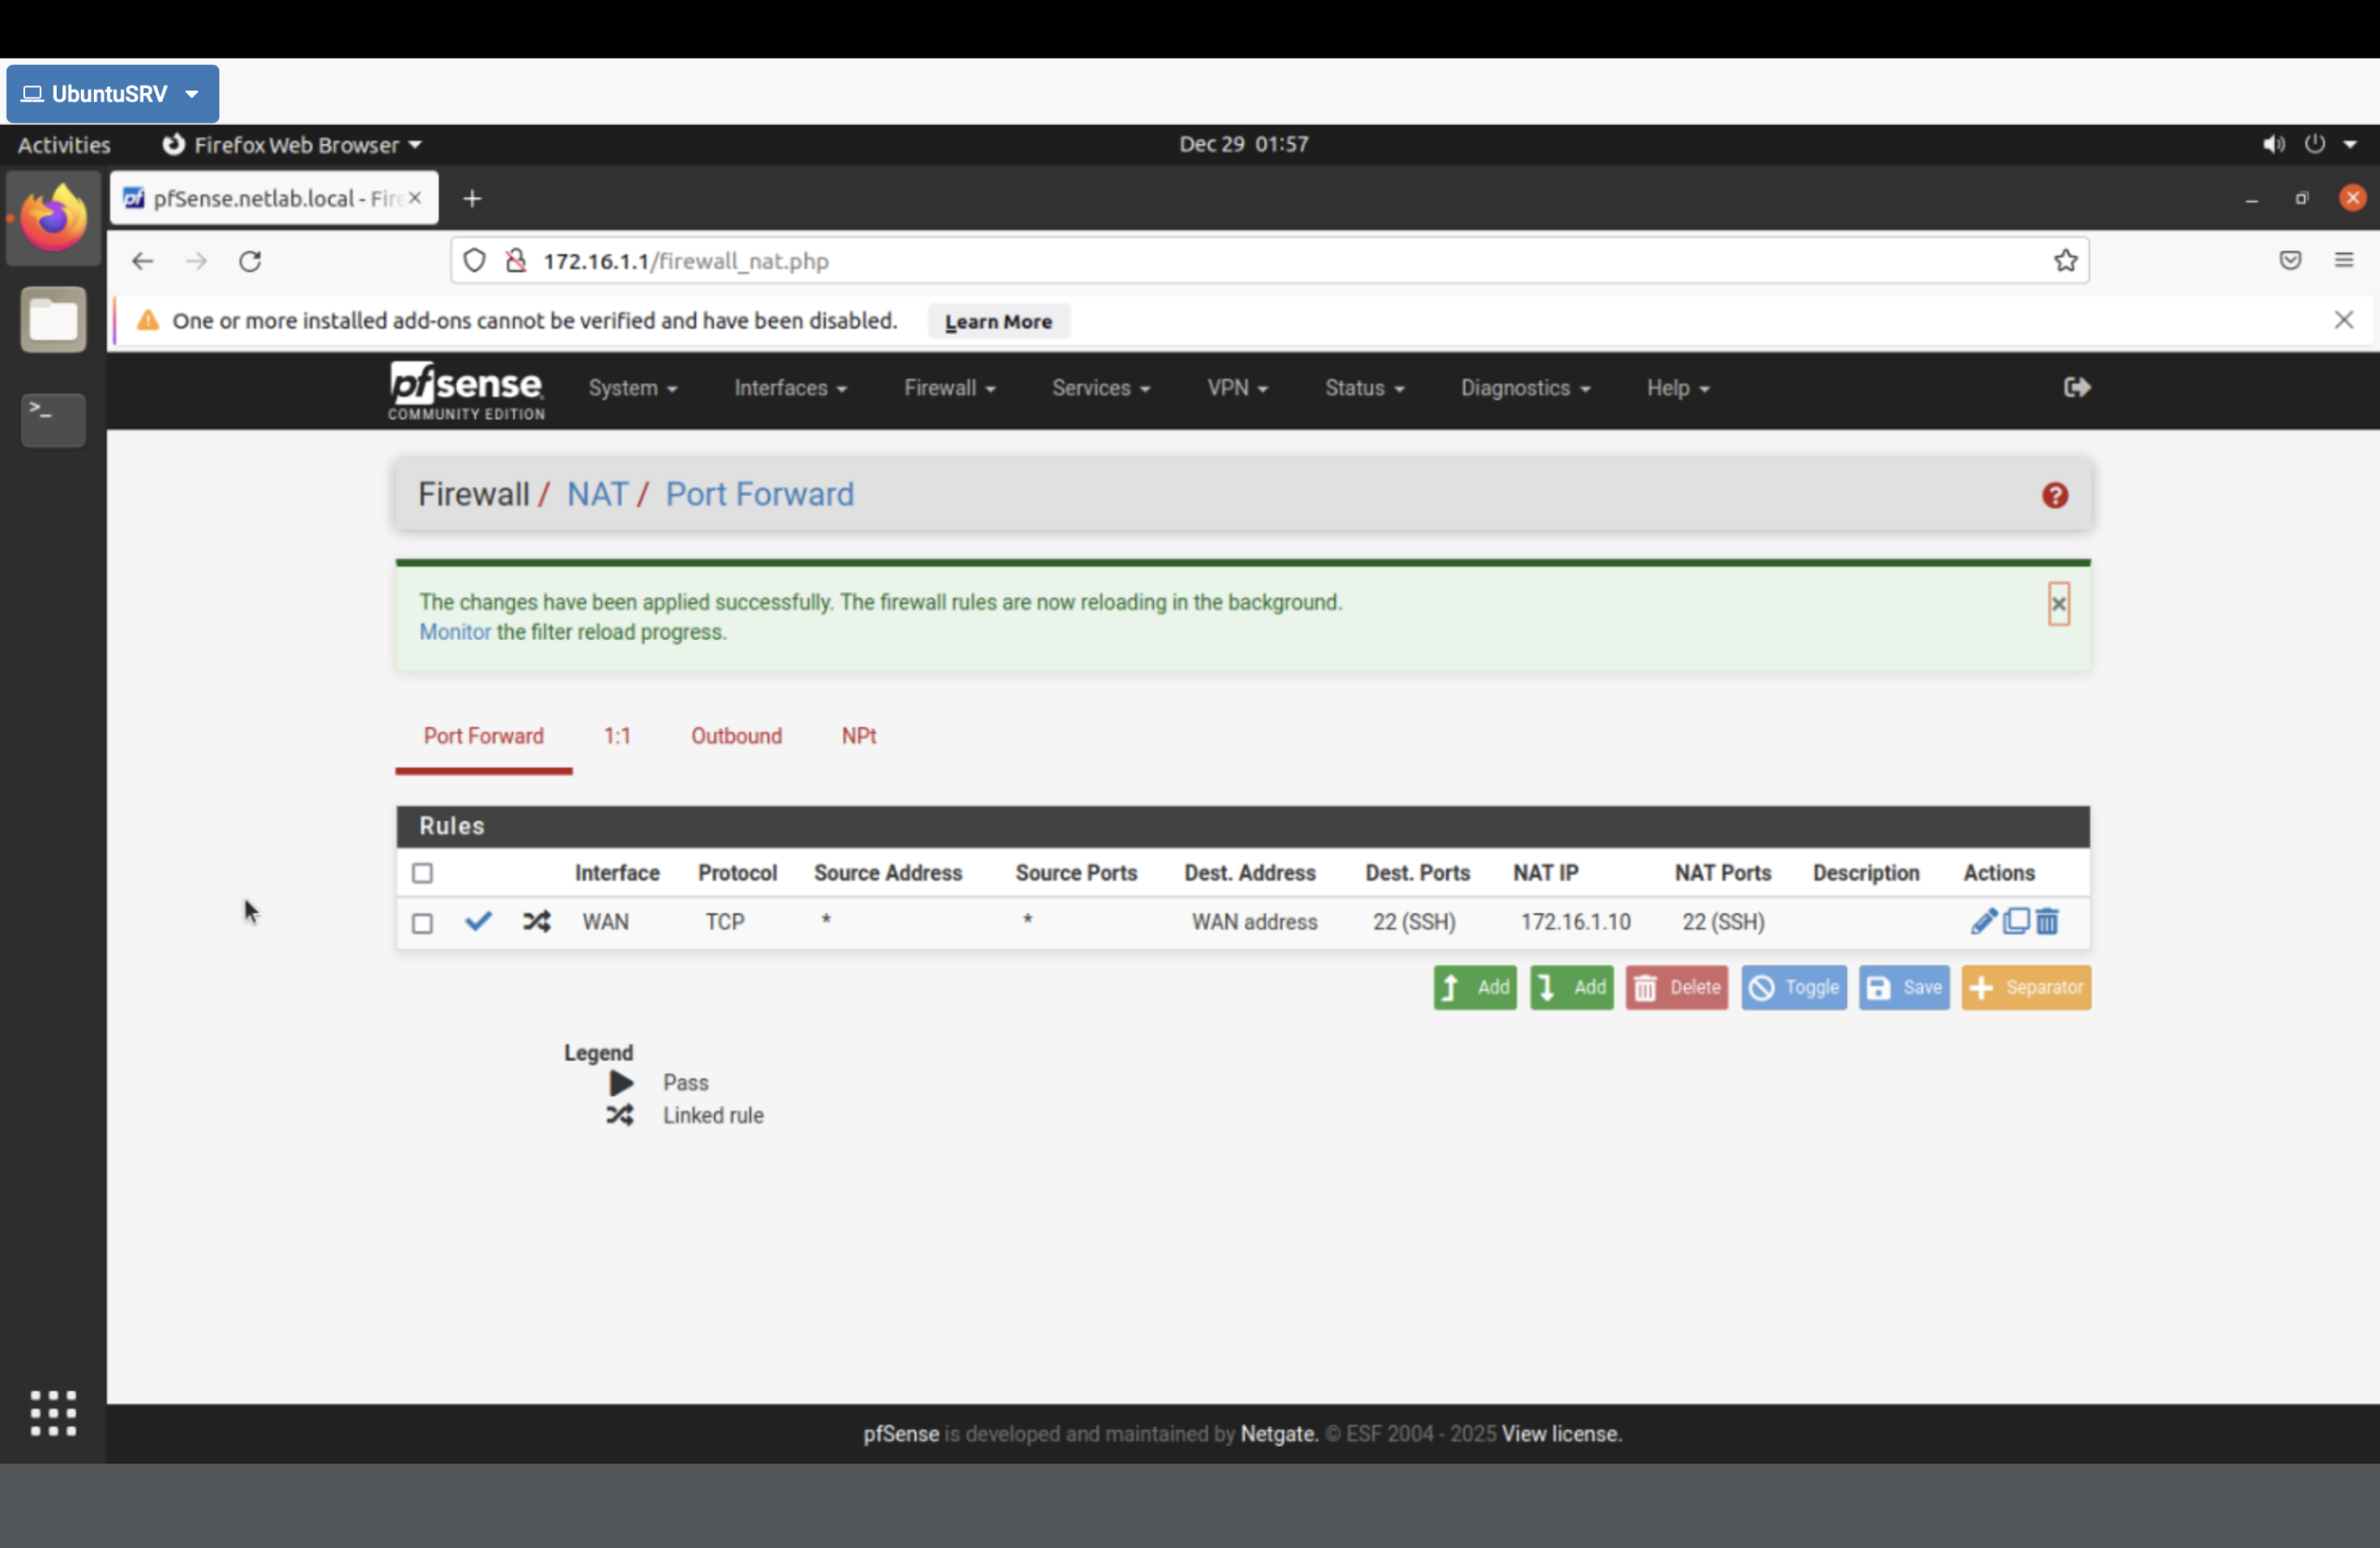Viewport: 2380px width, 1548px height.
Task: Copy the SSH port forward rule
Action: tap(2015, 922)
